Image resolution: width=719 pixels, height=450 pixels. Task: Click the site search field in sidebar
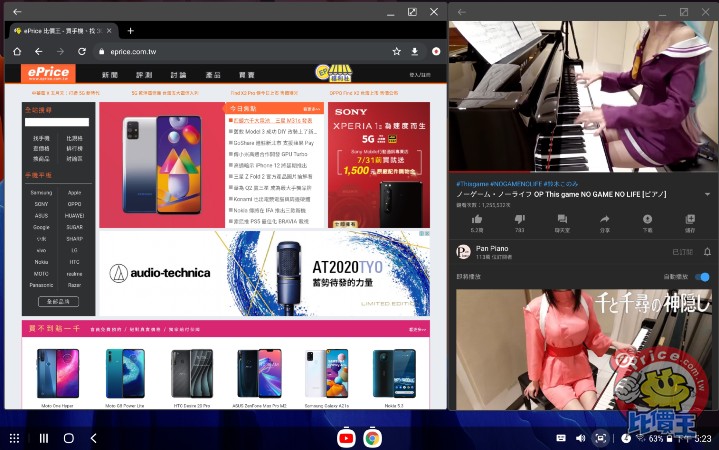click(57, 122)
